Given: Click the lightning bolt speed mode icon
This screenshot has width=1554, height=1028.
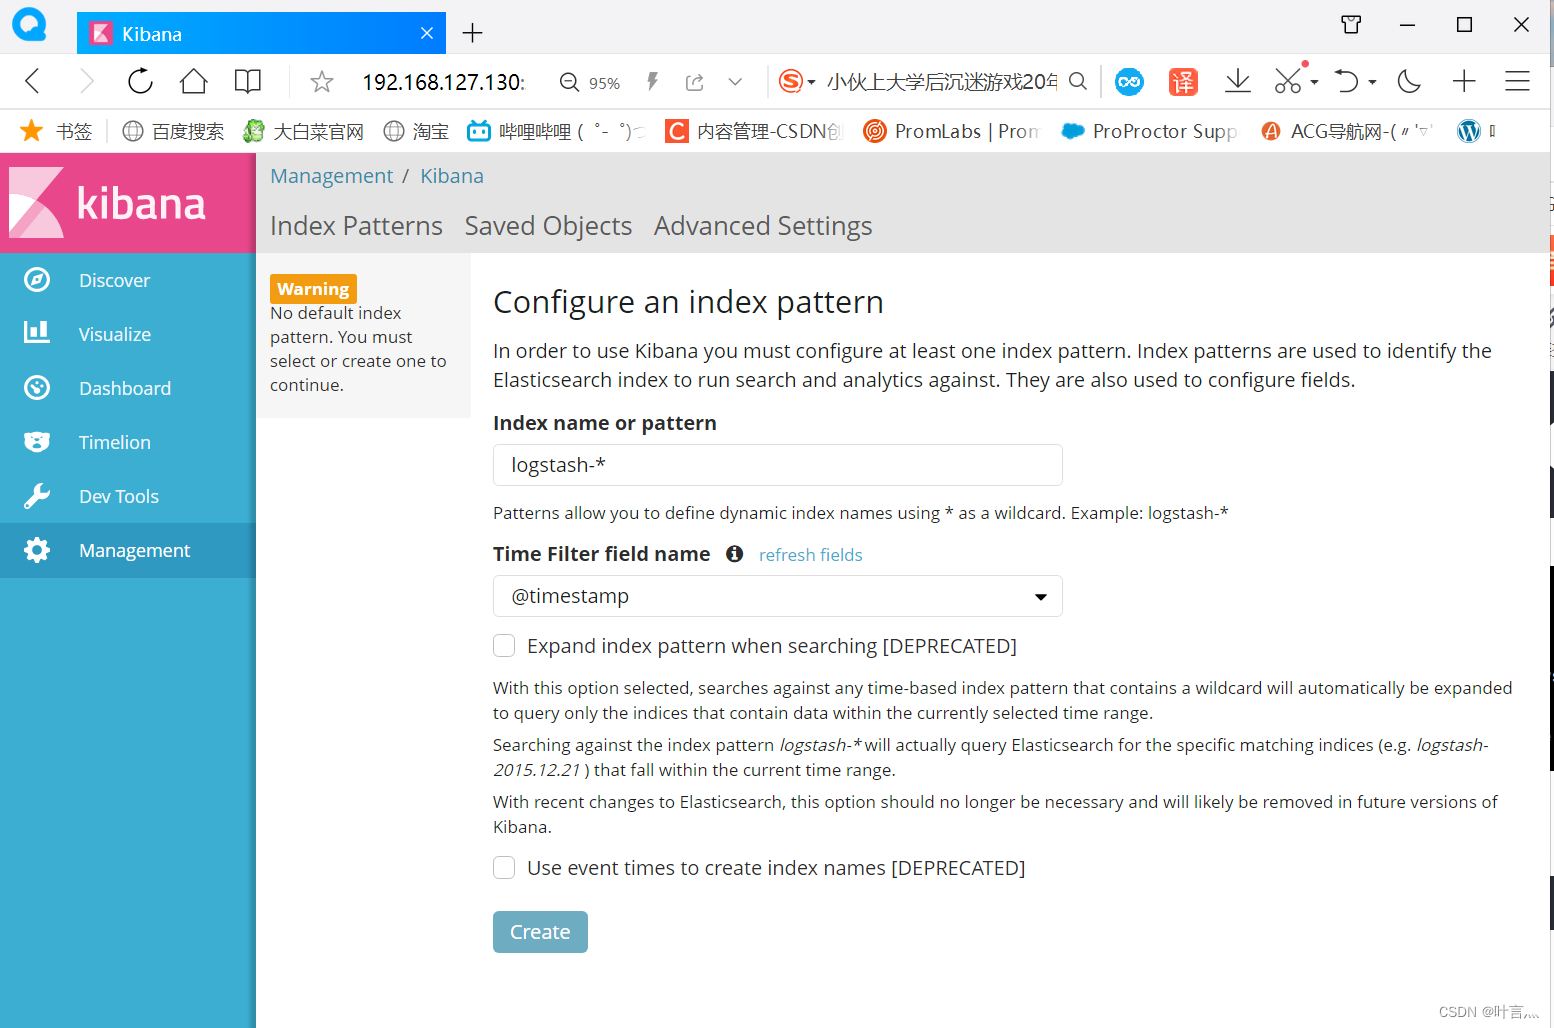Looking at the screenshot, I should (x=653, y=81).
